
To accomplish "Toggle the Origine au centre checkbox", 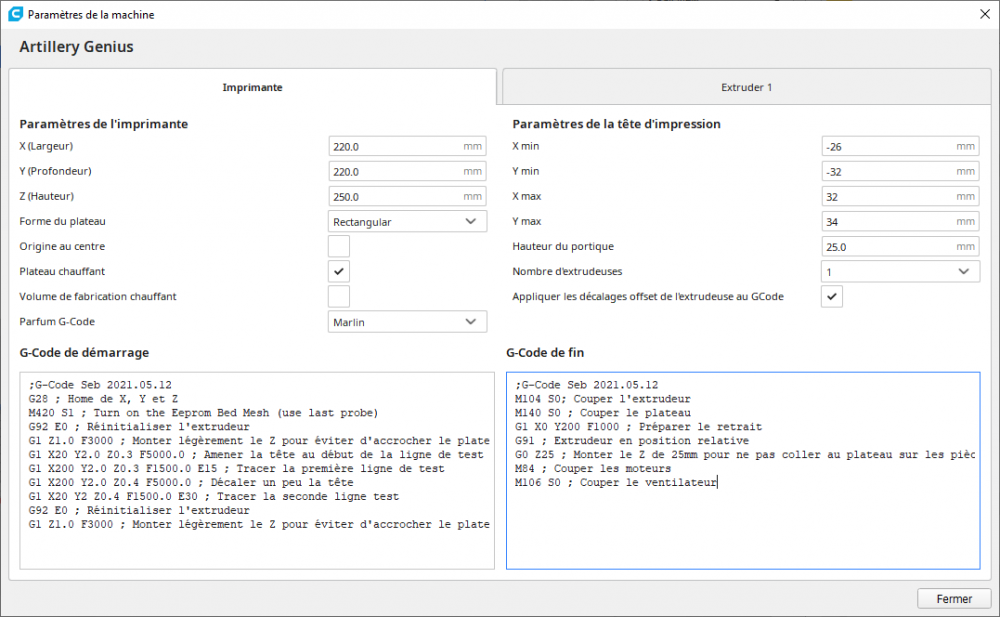I will 339,246.
